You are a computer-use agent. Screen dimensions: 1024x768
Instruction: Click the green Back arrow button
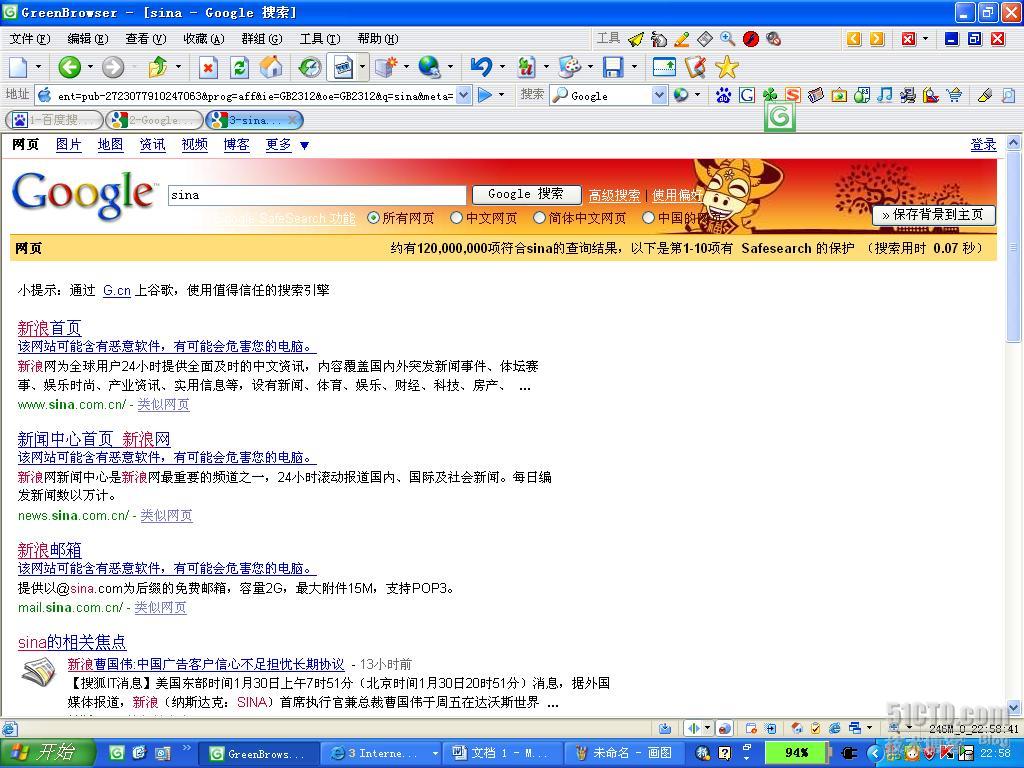pos(69,67)
